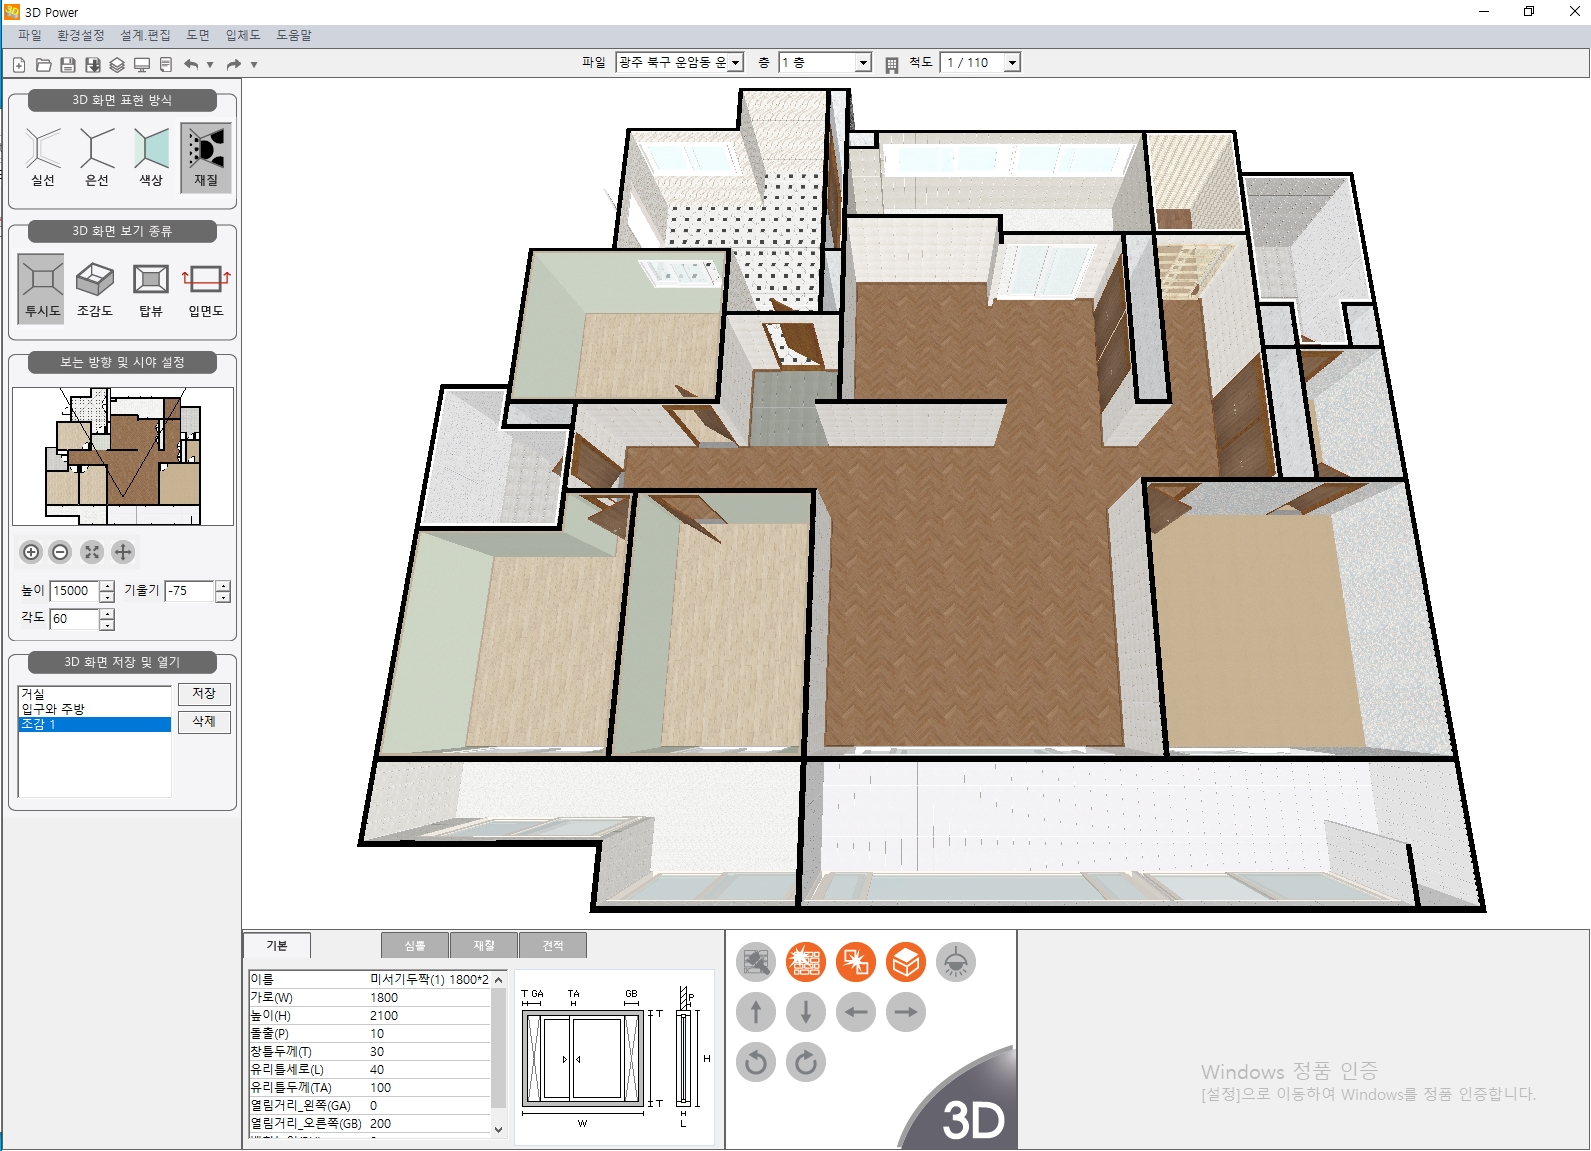Click the 삭제 delete view button
The image size is (1591, 1151).
[x=204, y=721]
